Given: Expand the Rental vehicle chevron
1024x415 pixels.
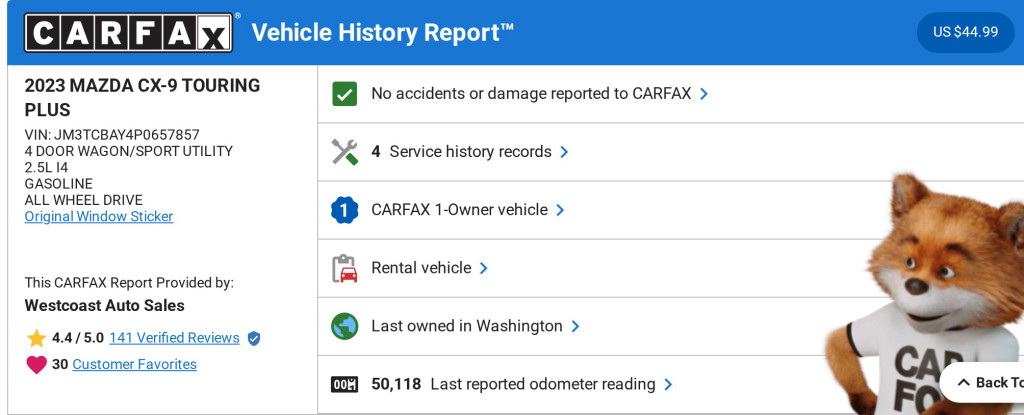Looking at the screenshot, I should tap(483, 268).
